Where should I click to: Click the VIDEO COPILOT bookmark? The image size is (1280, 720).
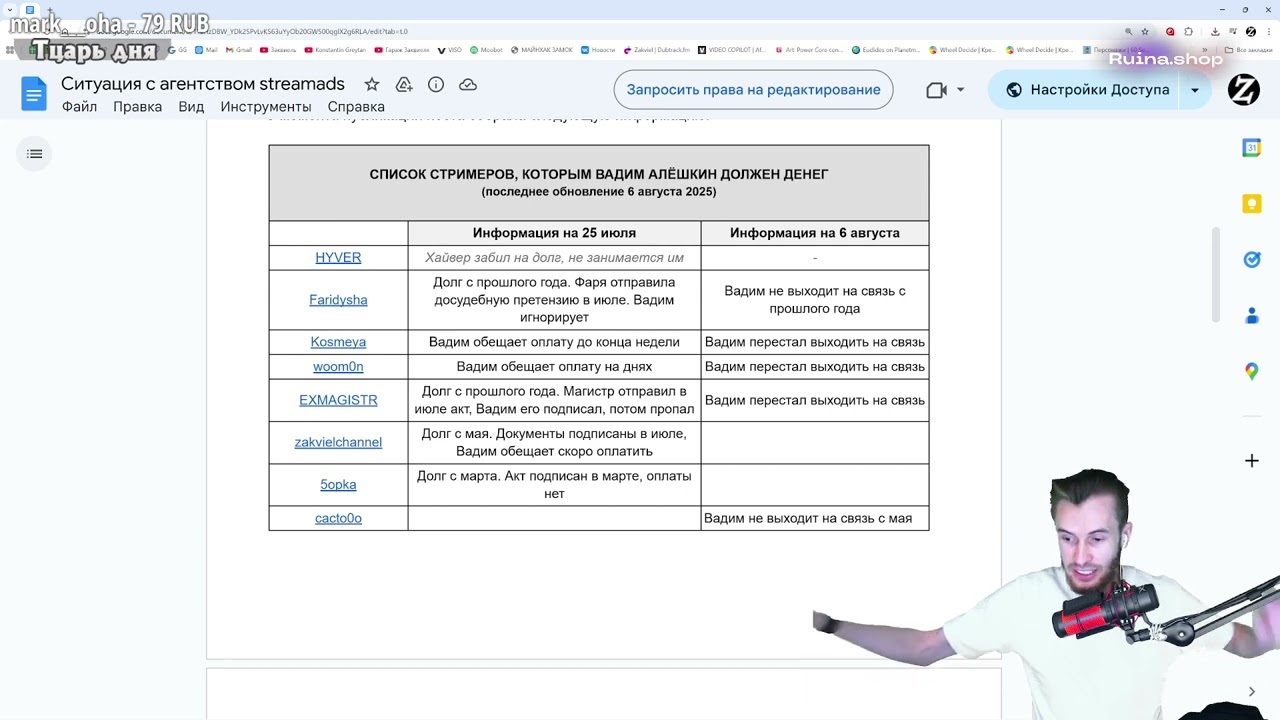pyautogui.click(x=732, y=50)
